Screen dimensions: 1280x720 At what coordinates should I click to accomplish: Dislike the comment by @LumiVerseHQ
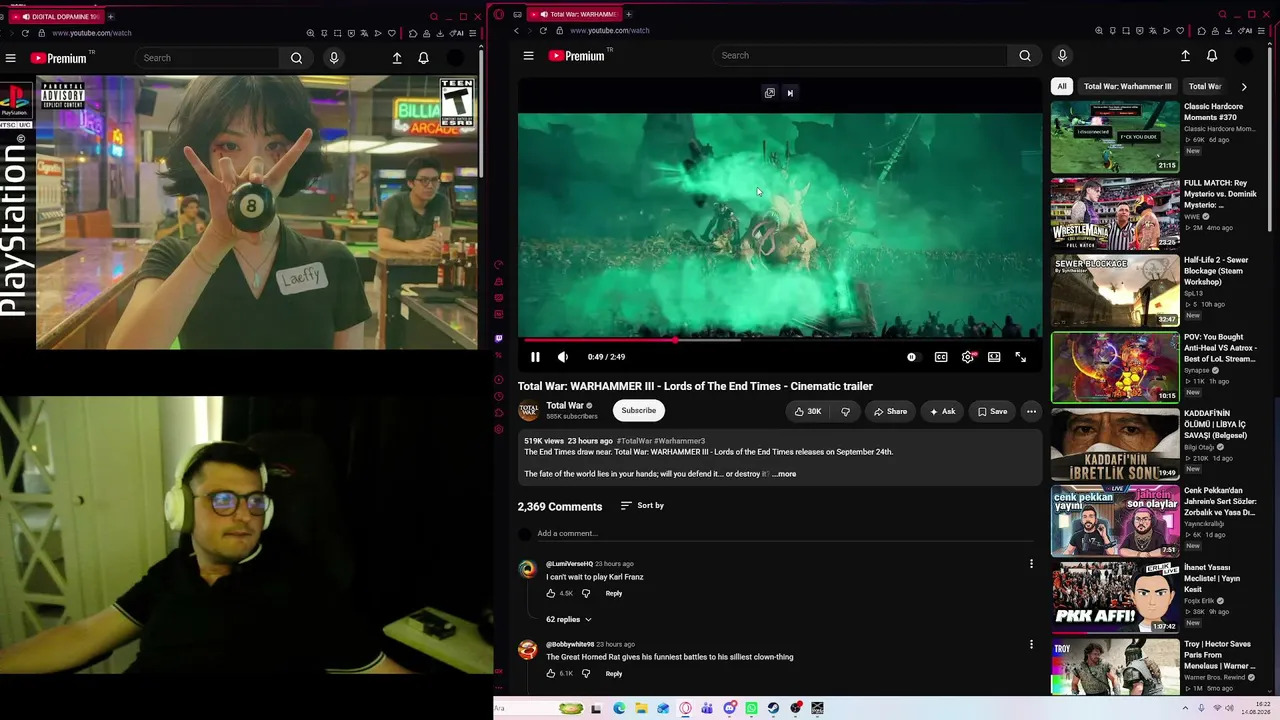pyautogui.click(x=586, y=593)
